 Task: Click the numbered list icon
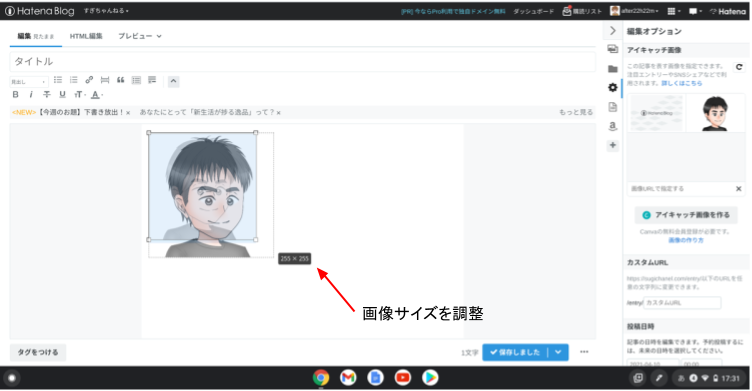pos(73,80)
